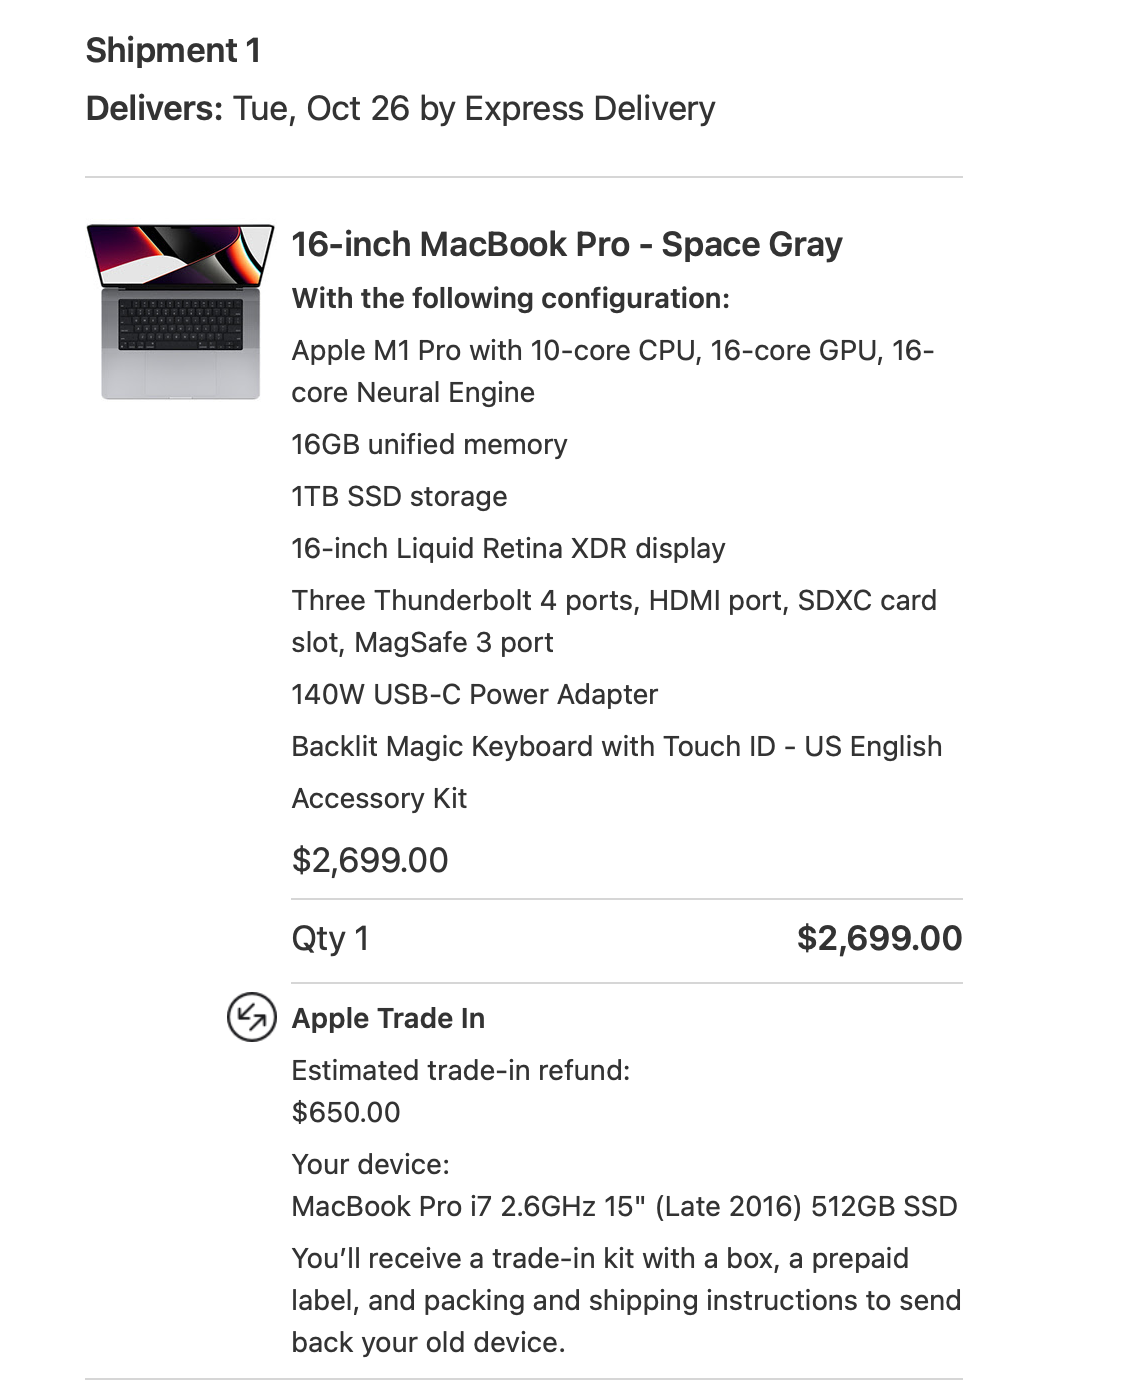Click the Backlit Magic Keyboard configuration line
Image resolution: width=1148 pixels, height=1394 pixels.
(x=617, y=746)
